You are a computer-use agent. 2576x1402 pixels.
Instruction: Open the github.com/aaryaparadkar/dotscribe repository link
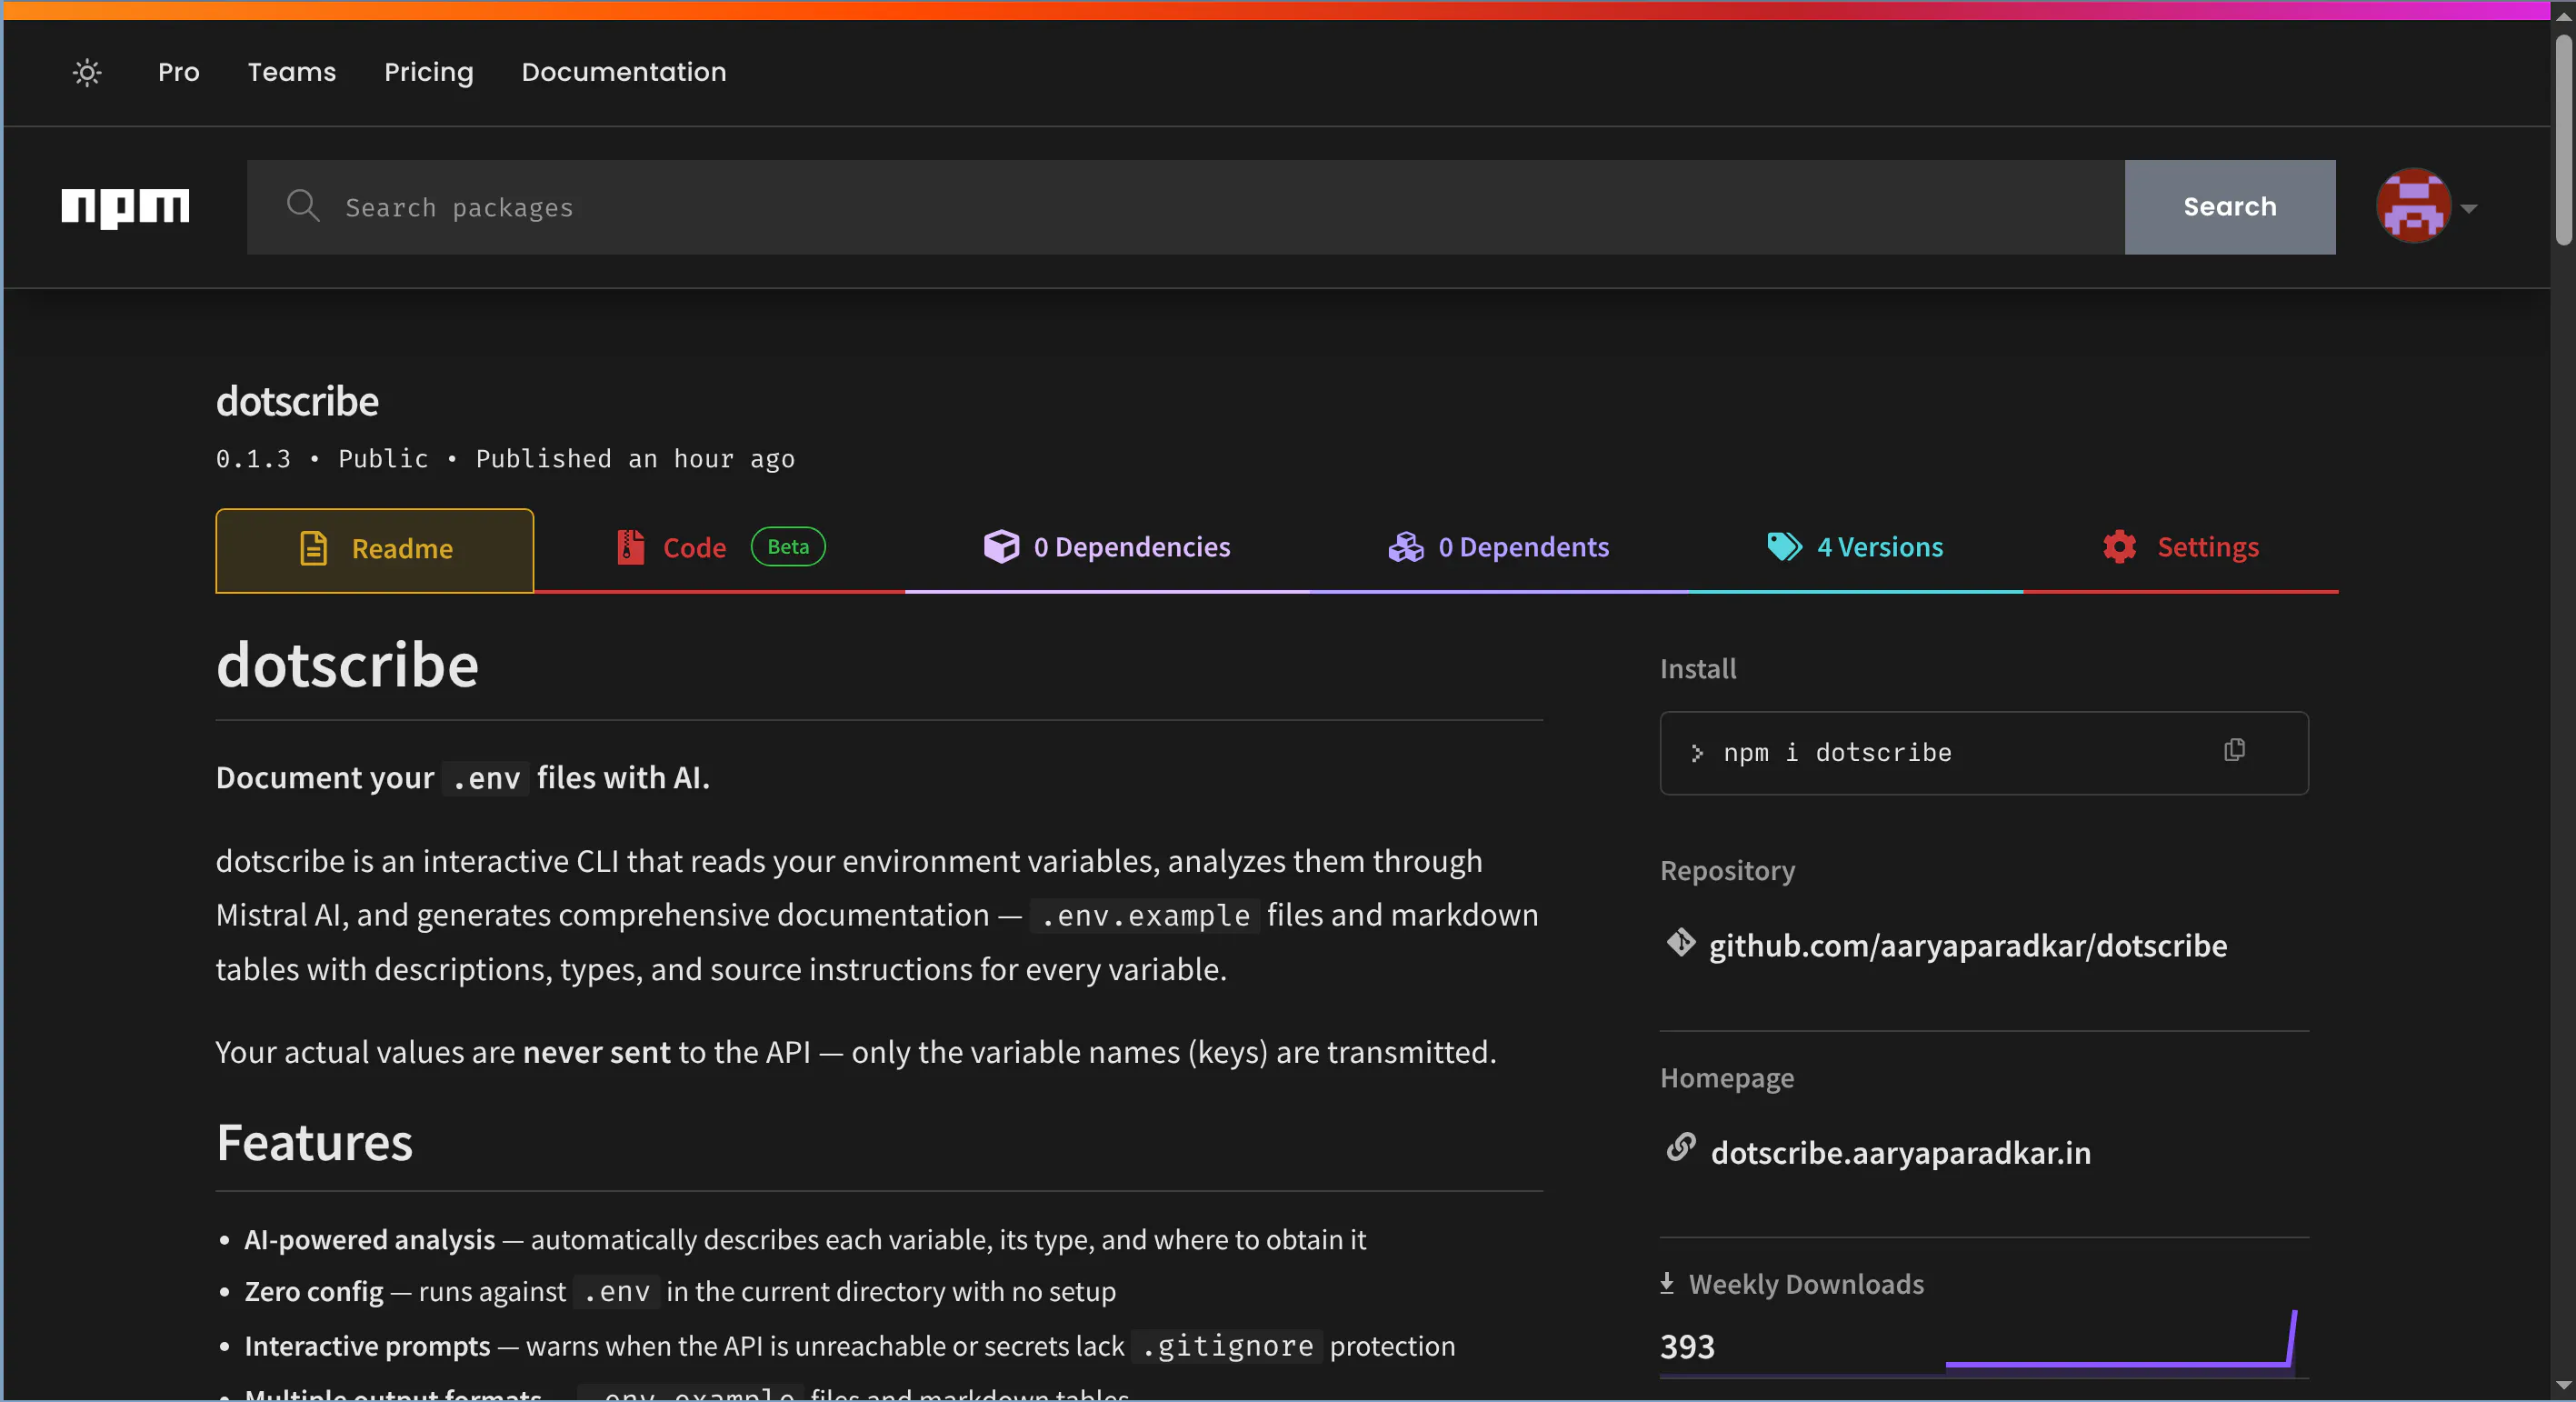point(1967,945)
